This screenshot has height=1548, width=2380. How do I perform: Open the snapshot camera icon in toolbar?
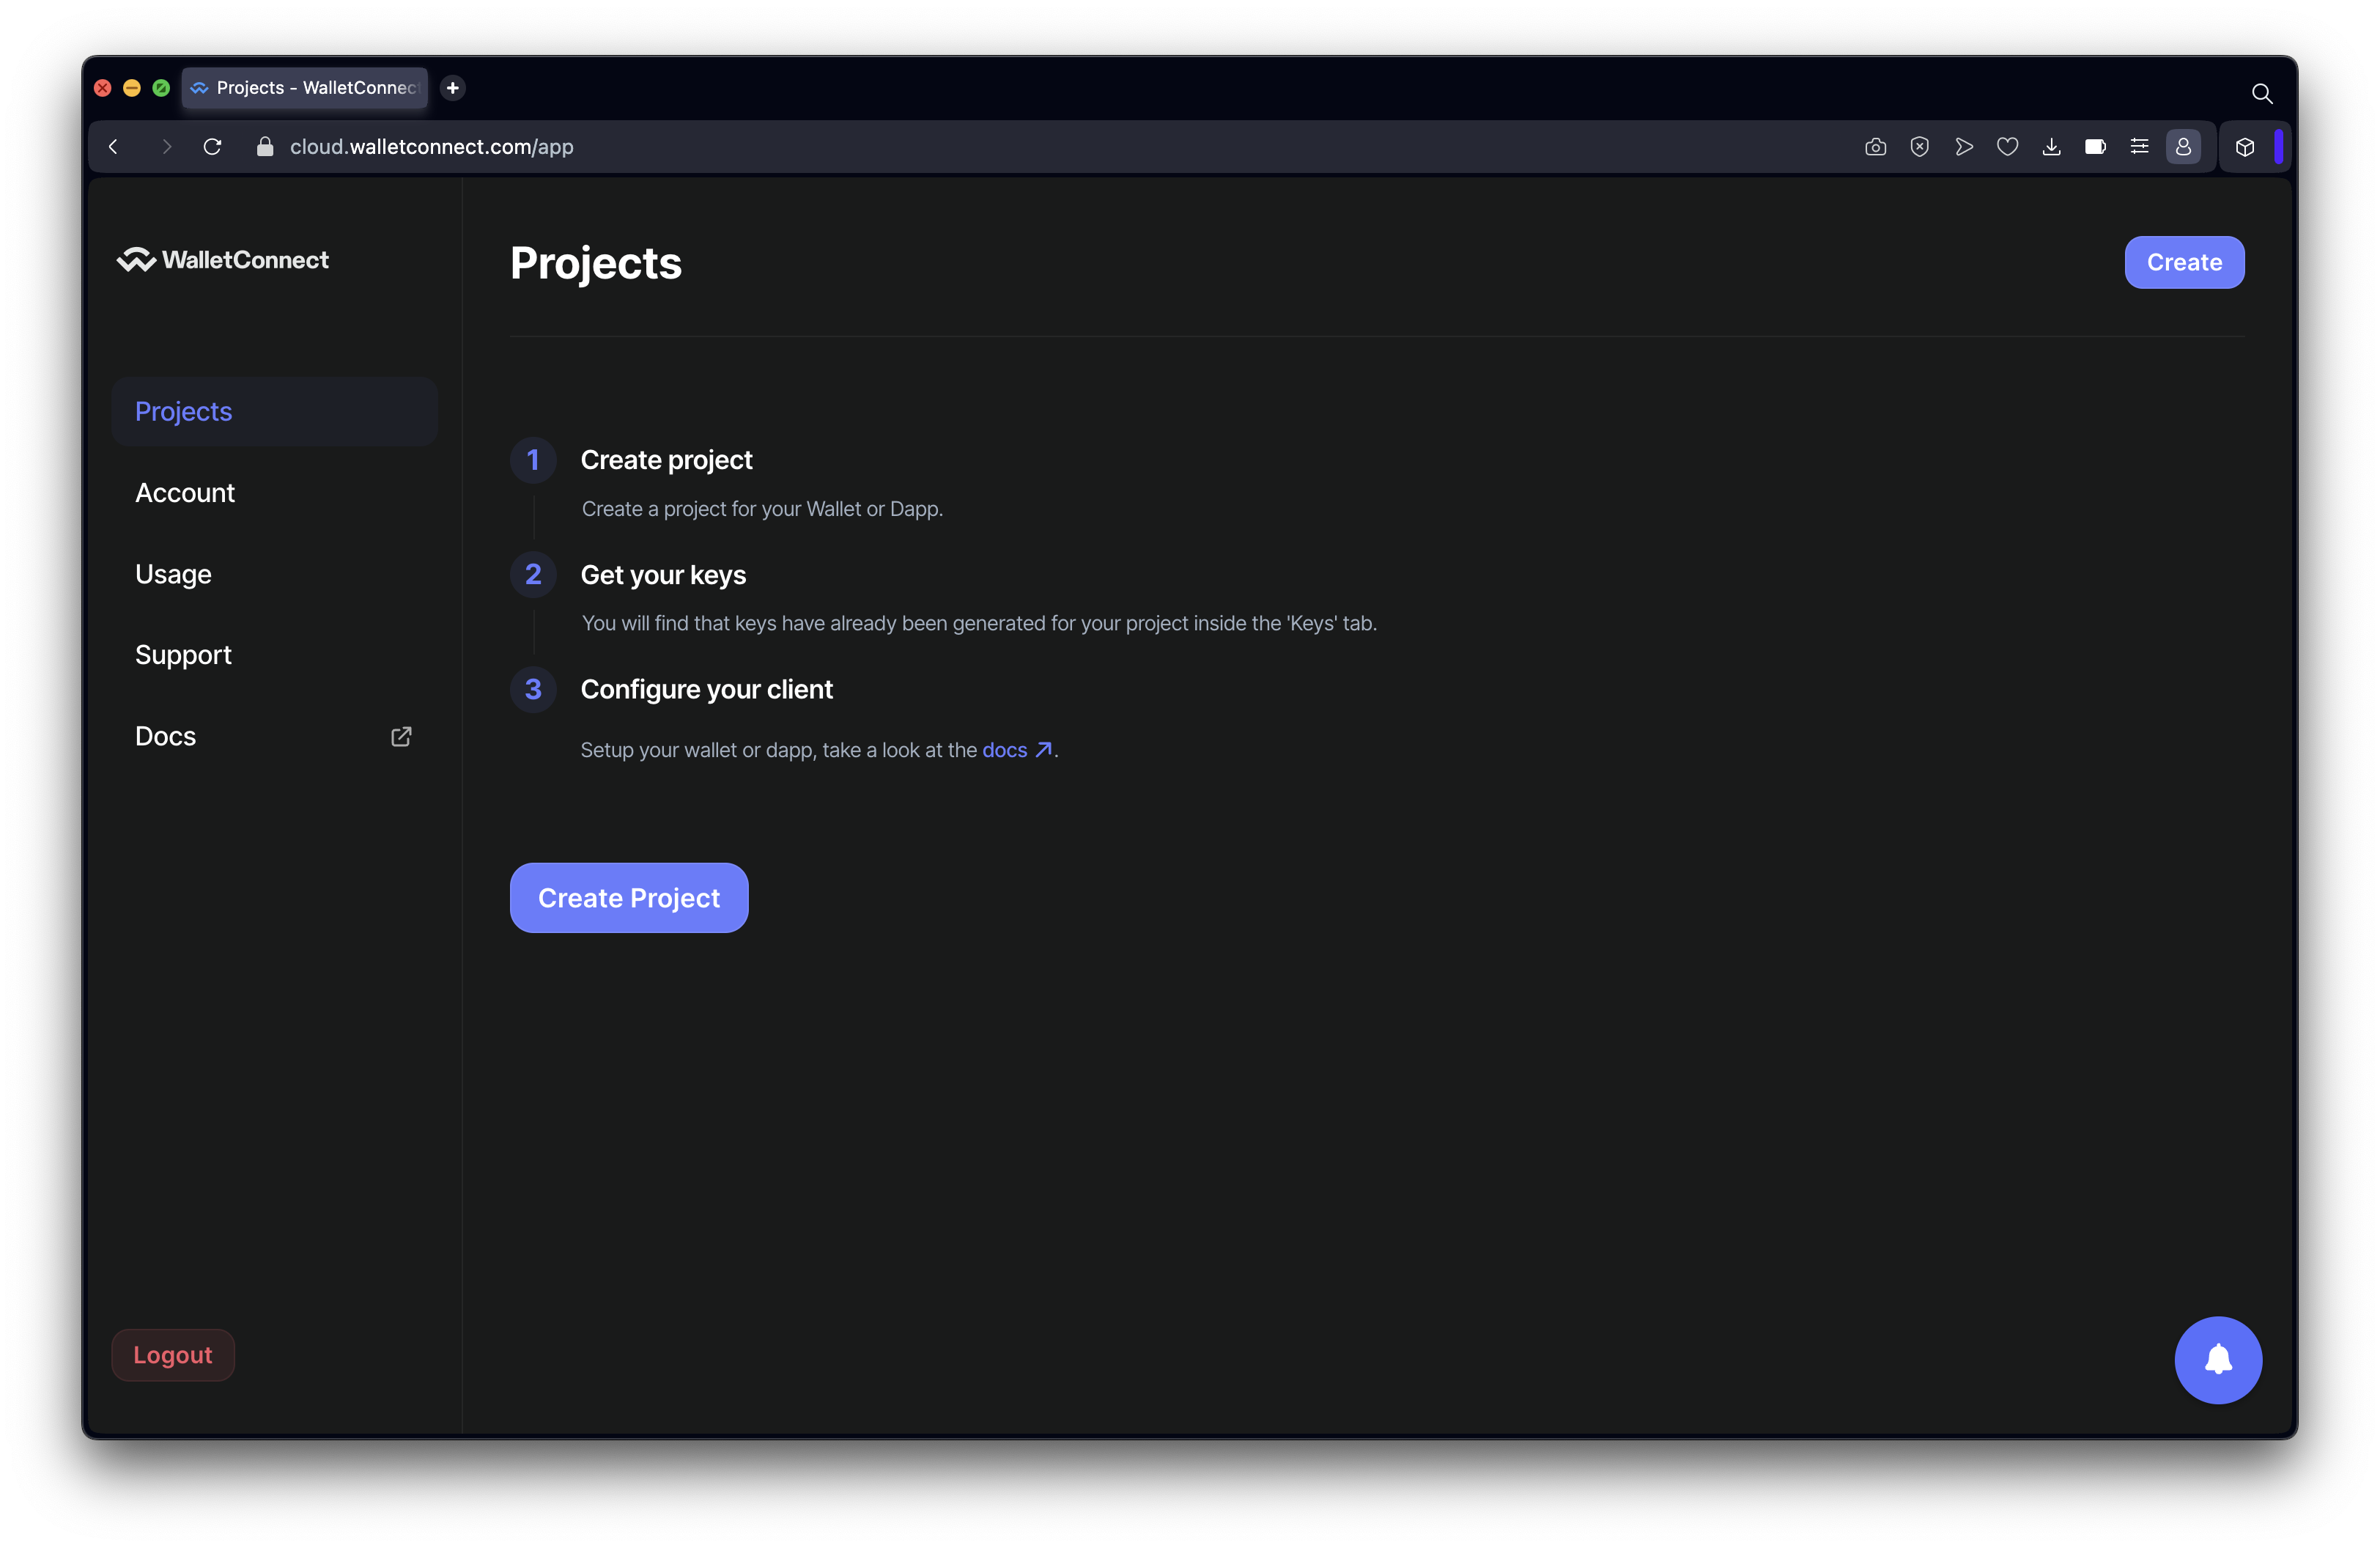point(1875,147)
